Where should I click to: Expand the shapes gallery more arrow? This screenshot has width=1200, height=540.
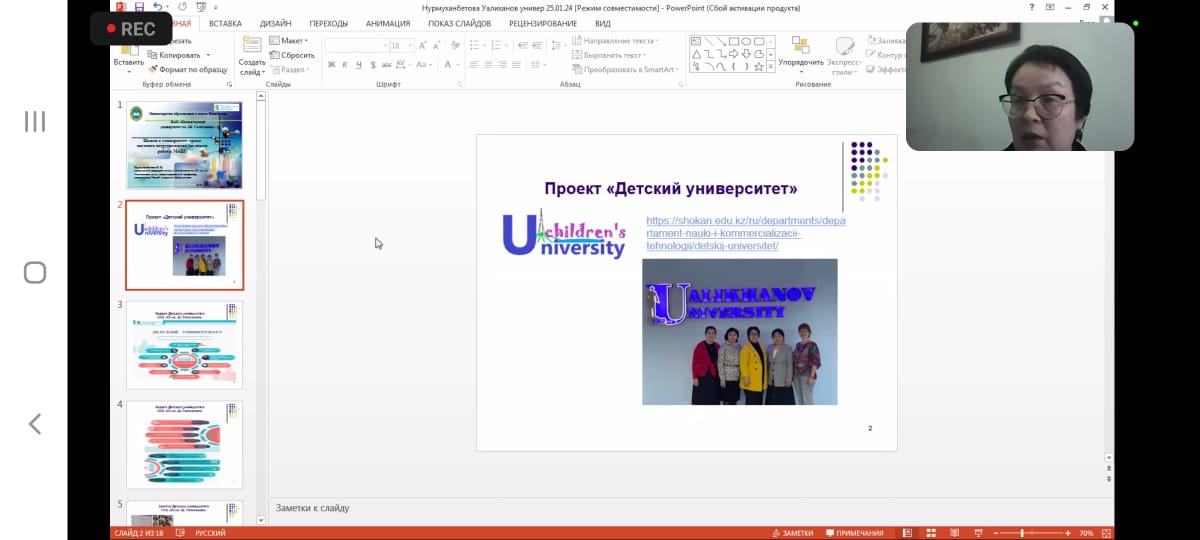(x=771, y=67)
